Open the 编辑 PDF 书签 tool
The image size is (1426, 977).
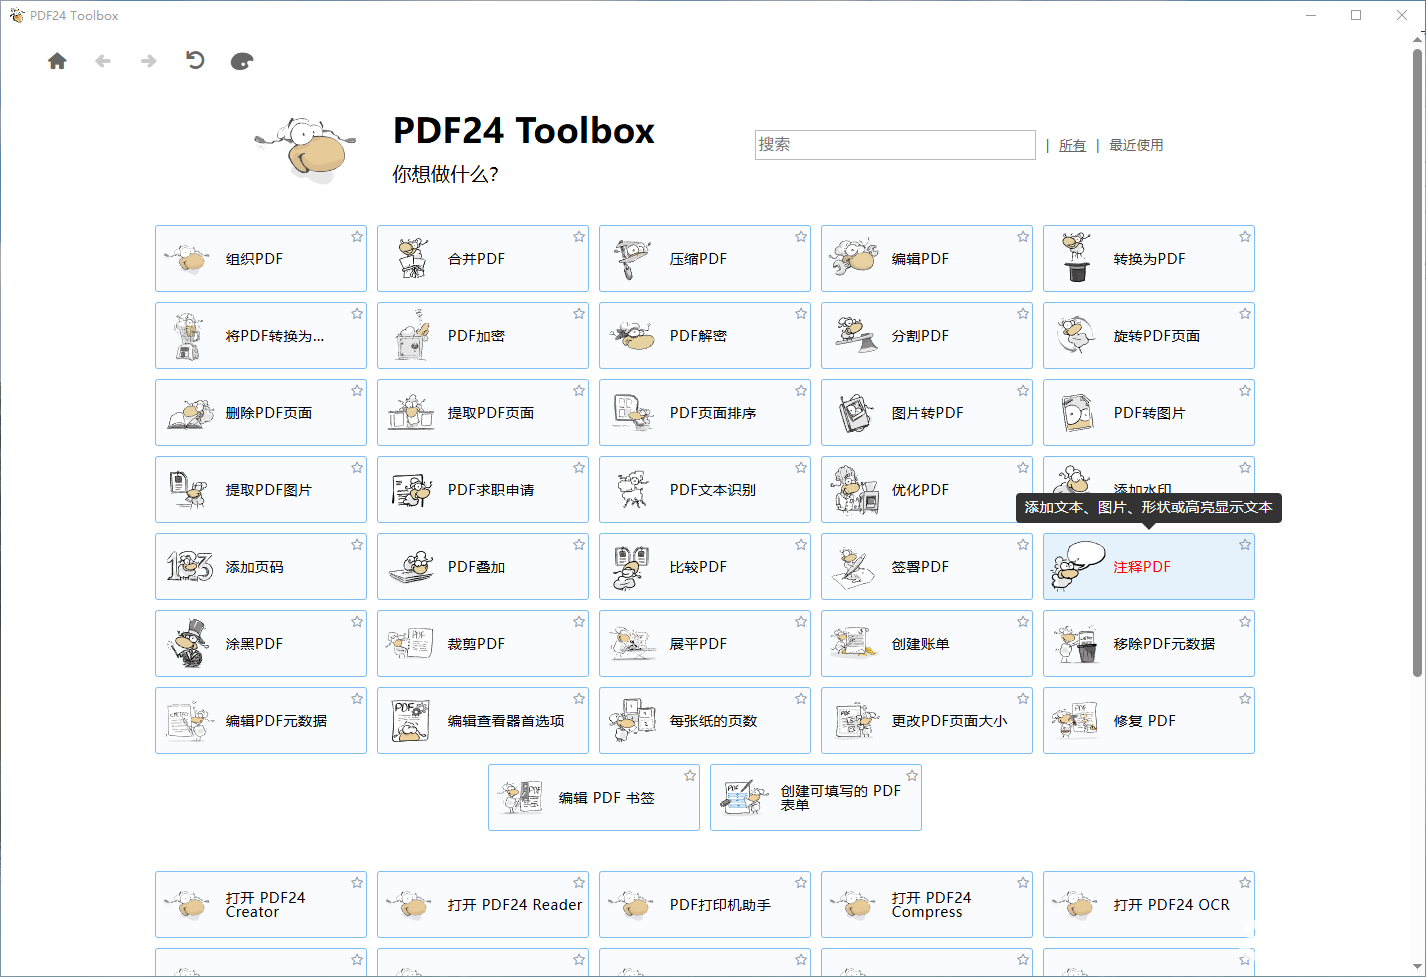(x=594, y=797)
